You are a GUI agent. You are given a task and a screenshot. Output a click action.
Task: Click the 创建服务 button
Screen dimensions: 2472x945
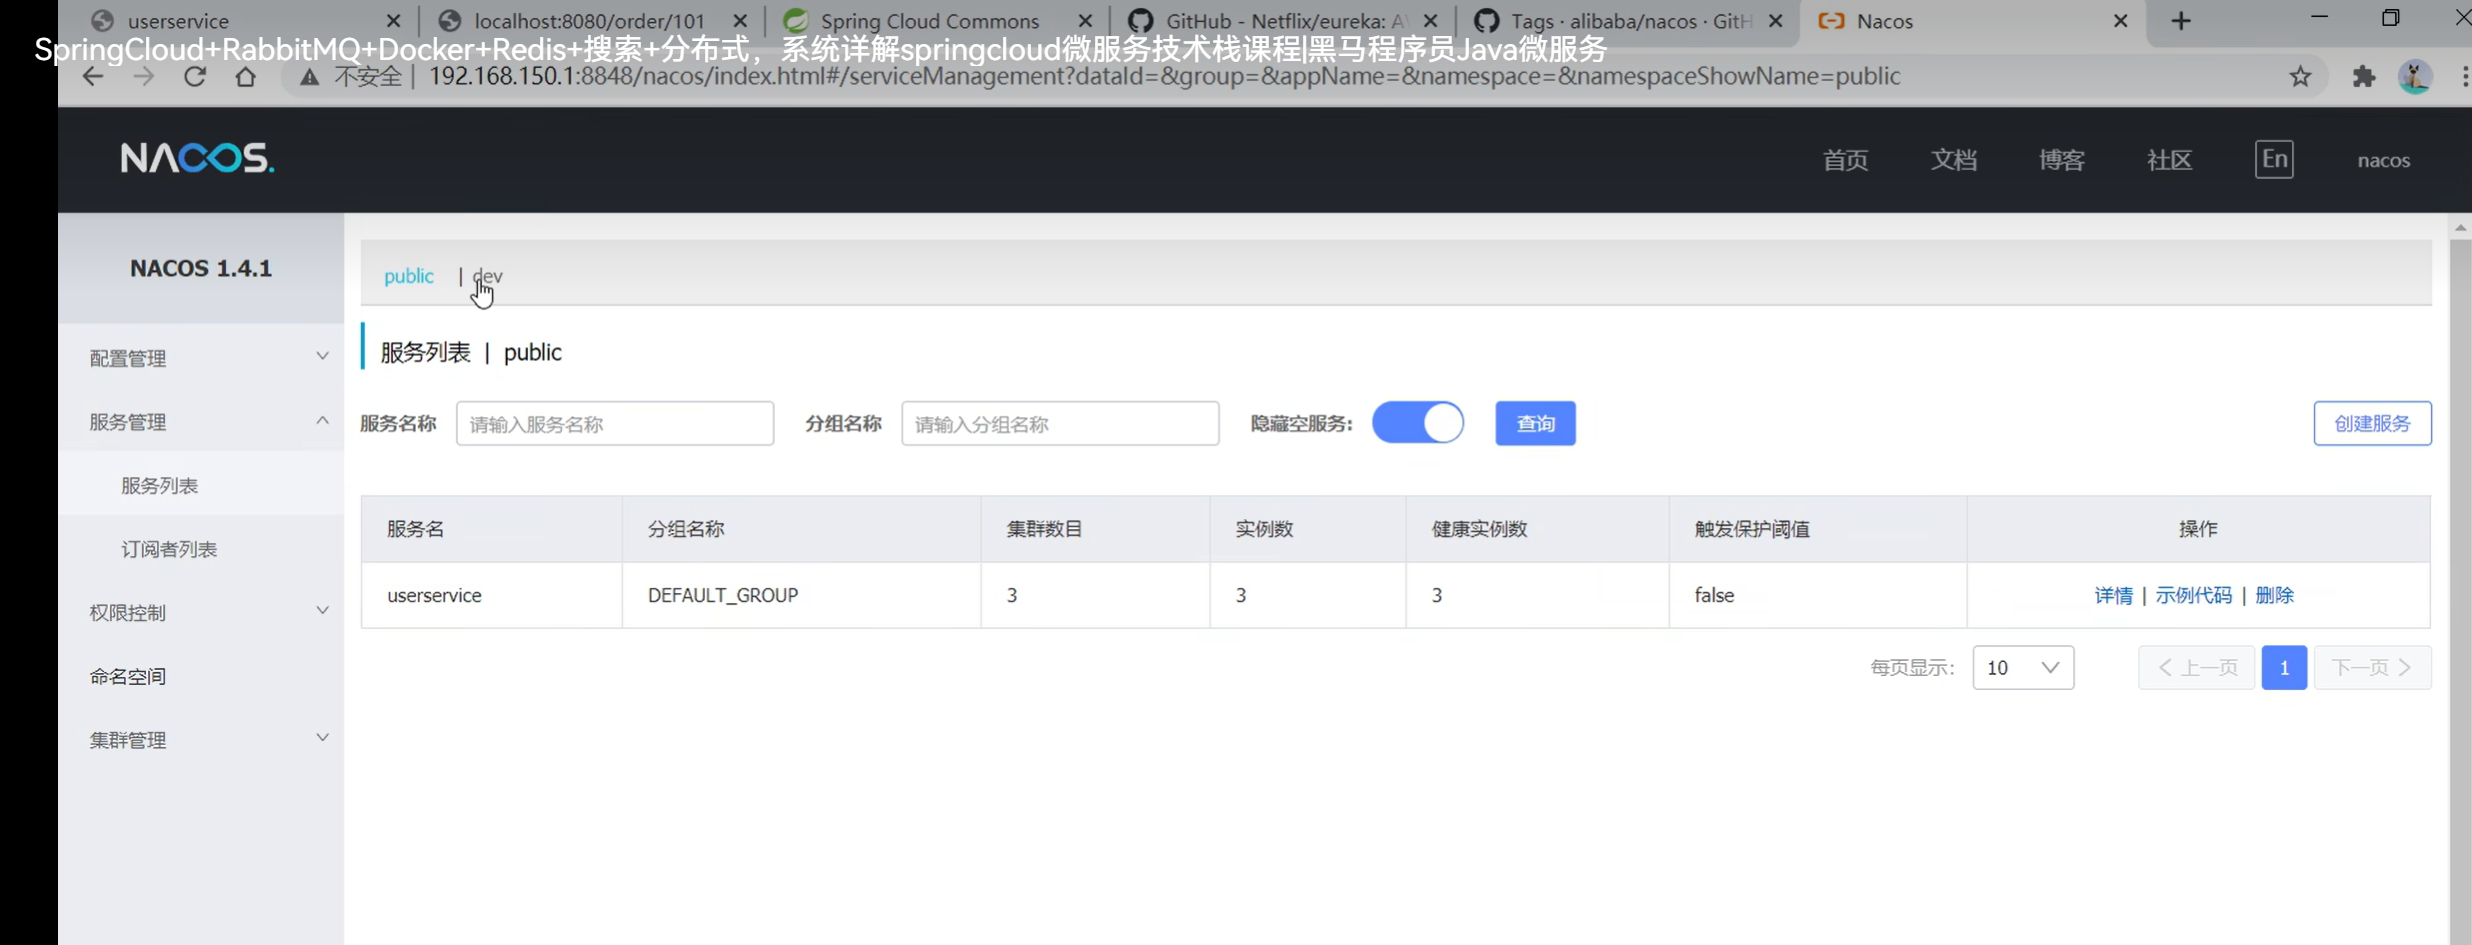[x=2372, y=424]
